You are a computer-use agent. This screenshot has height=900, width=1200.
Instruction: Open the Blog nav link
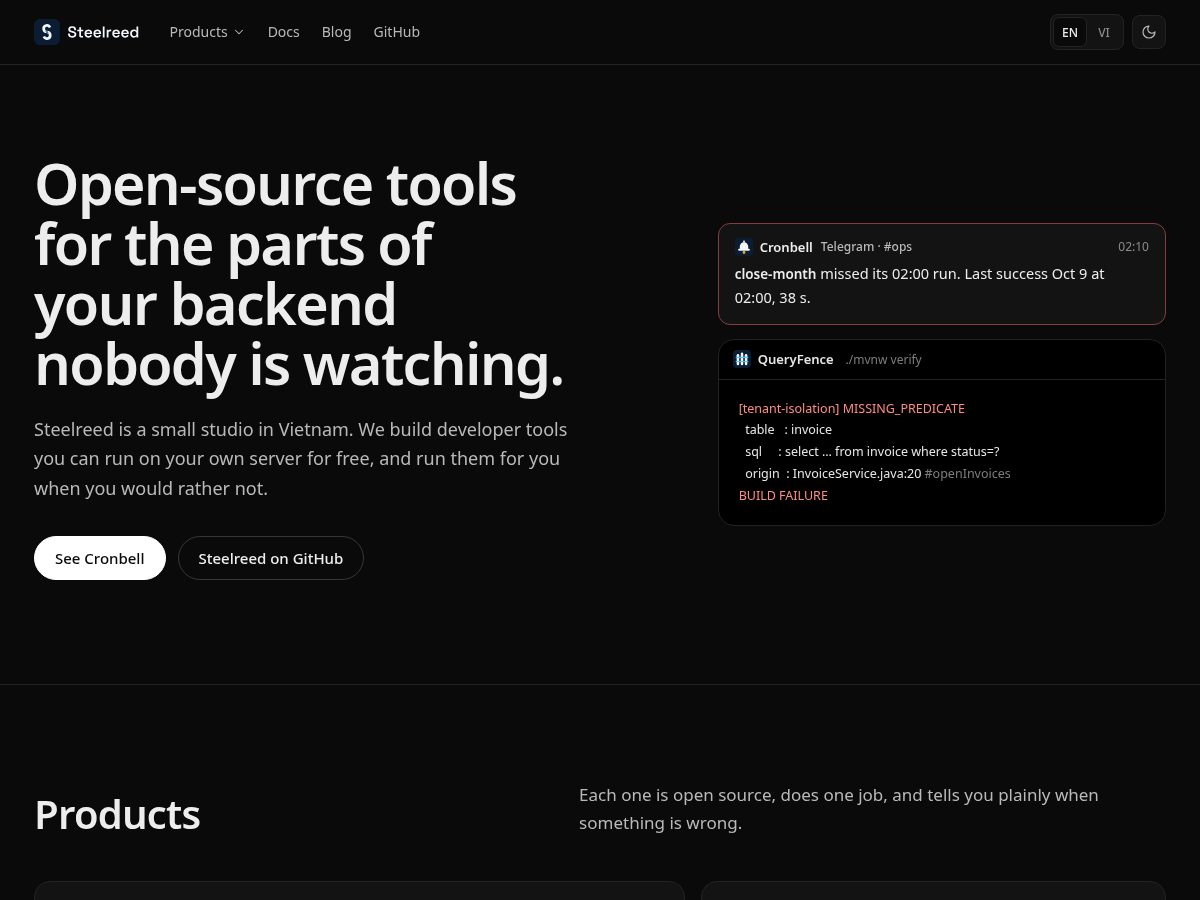(336, 32)
